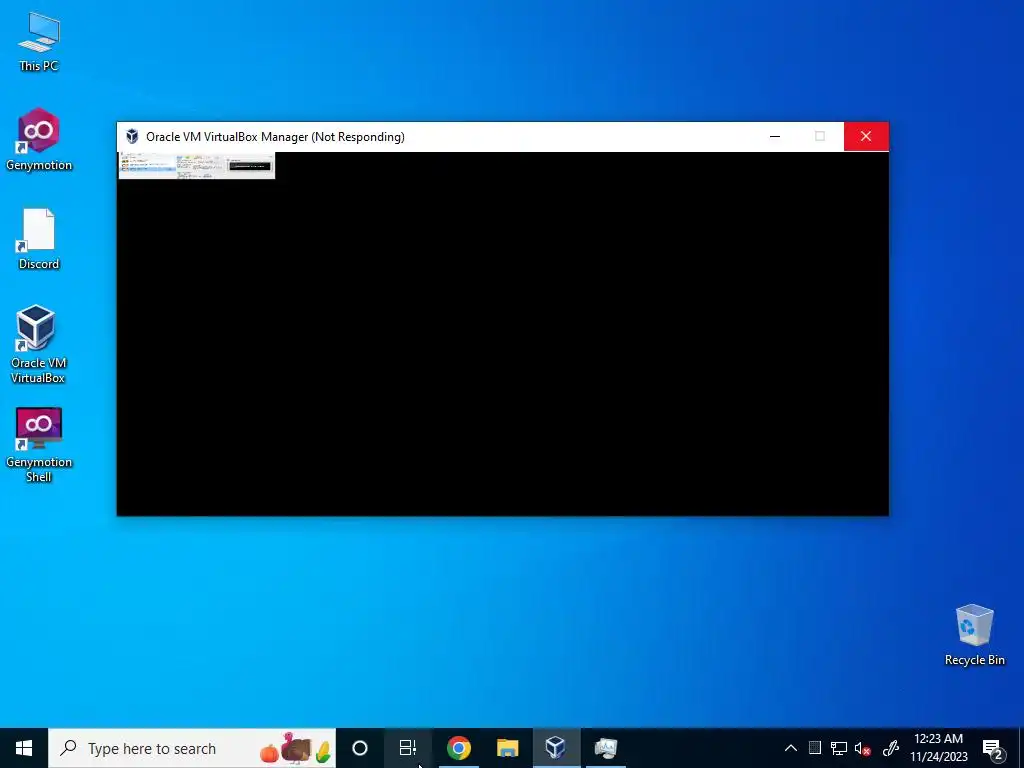Open the This PC desktop icon

(x=39, y=41)
